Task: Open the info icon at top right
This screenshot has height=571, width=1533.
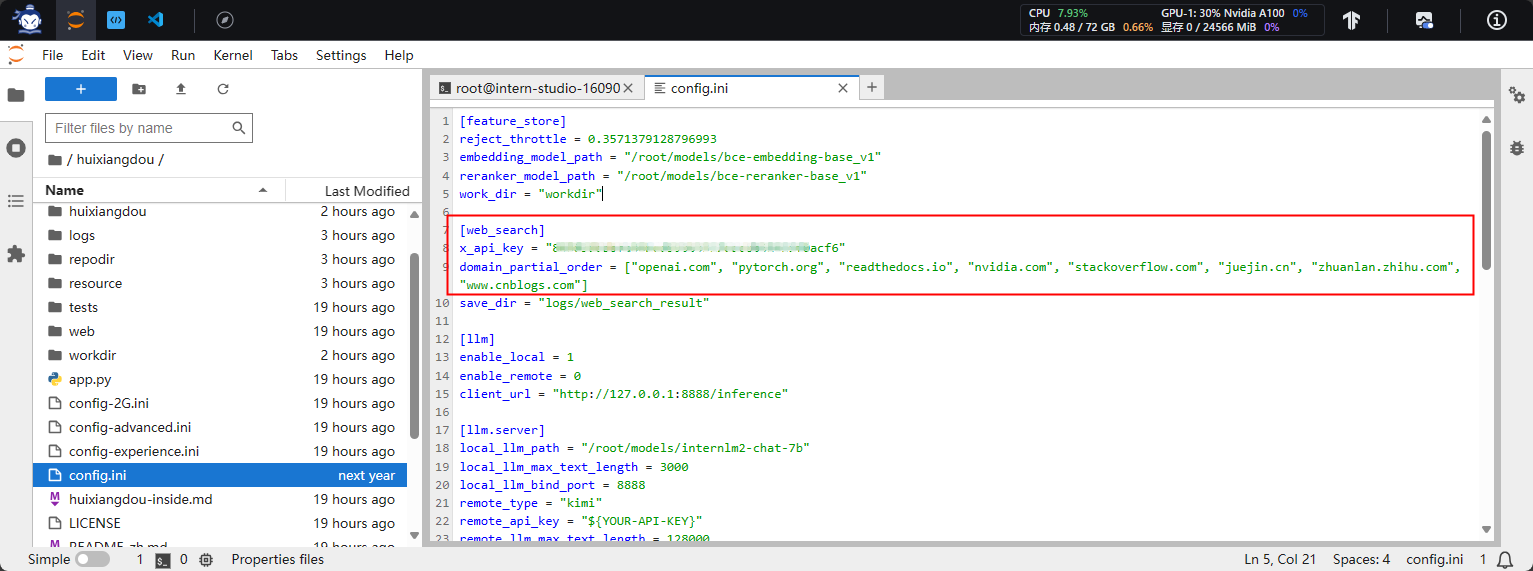Action: point(1497,19)
